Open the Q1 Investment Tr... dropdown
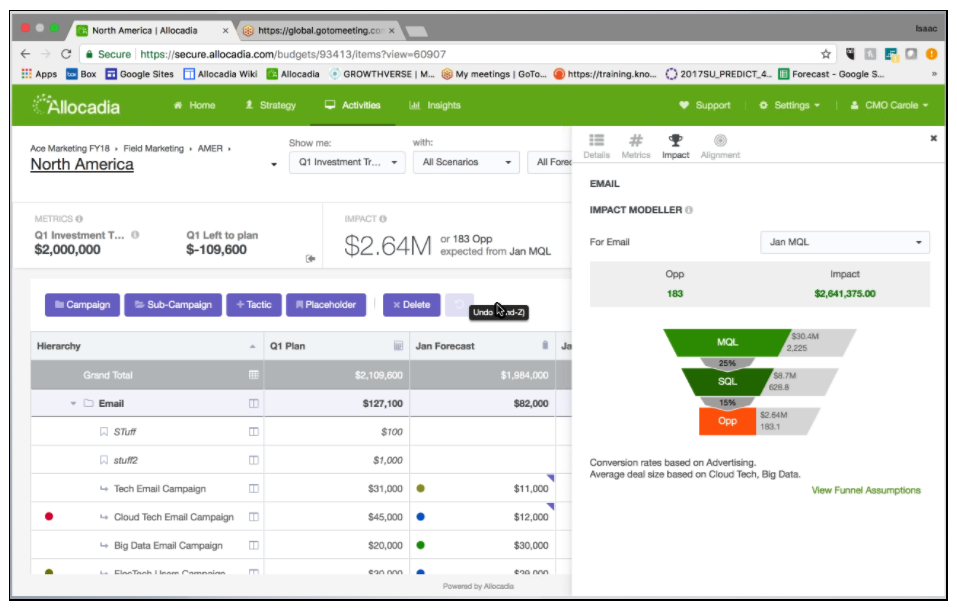This screenshot has width=957, height=615. click(x=347, y=162)
